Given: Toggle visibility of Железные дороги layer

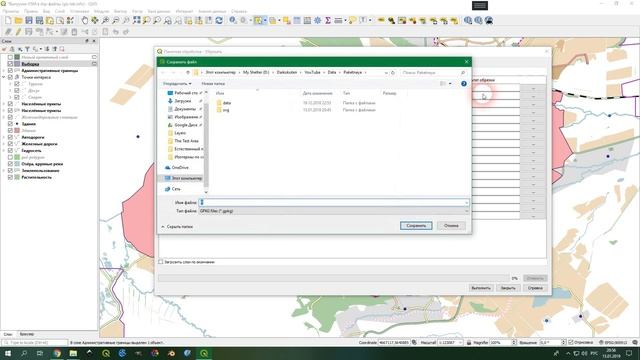Looking at the screenshot, I should [10, 144].
